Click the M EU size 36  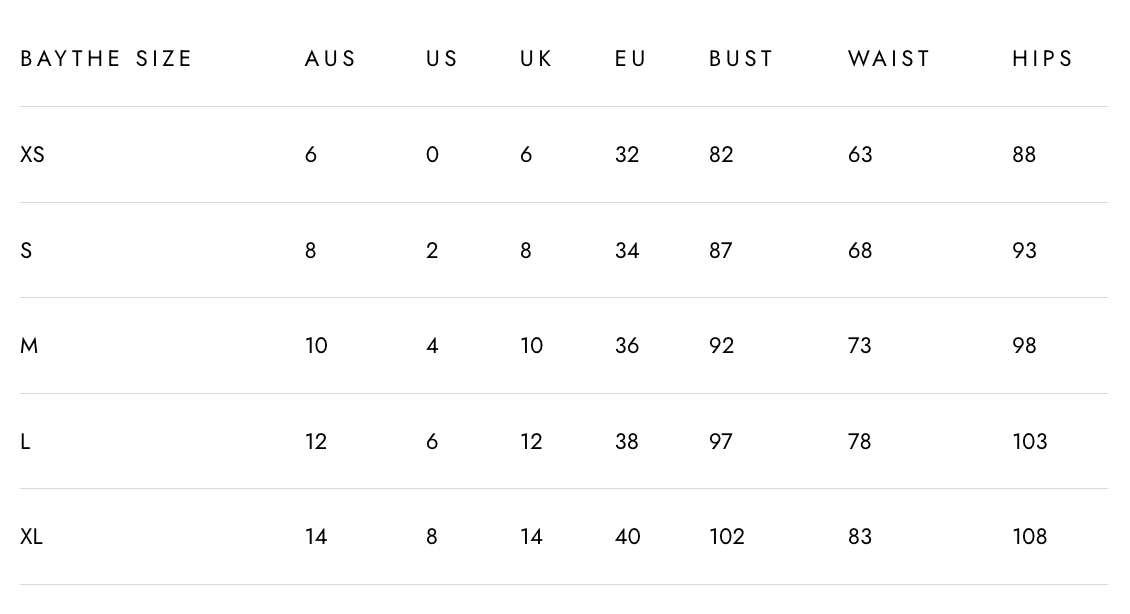point(627,346)
